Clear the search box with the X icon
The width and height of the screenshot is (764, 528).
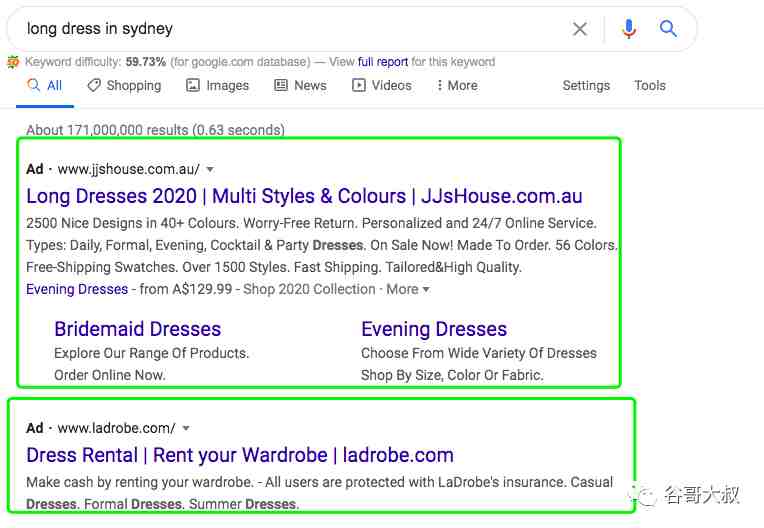pyautogui.click(x=579, y=29)
